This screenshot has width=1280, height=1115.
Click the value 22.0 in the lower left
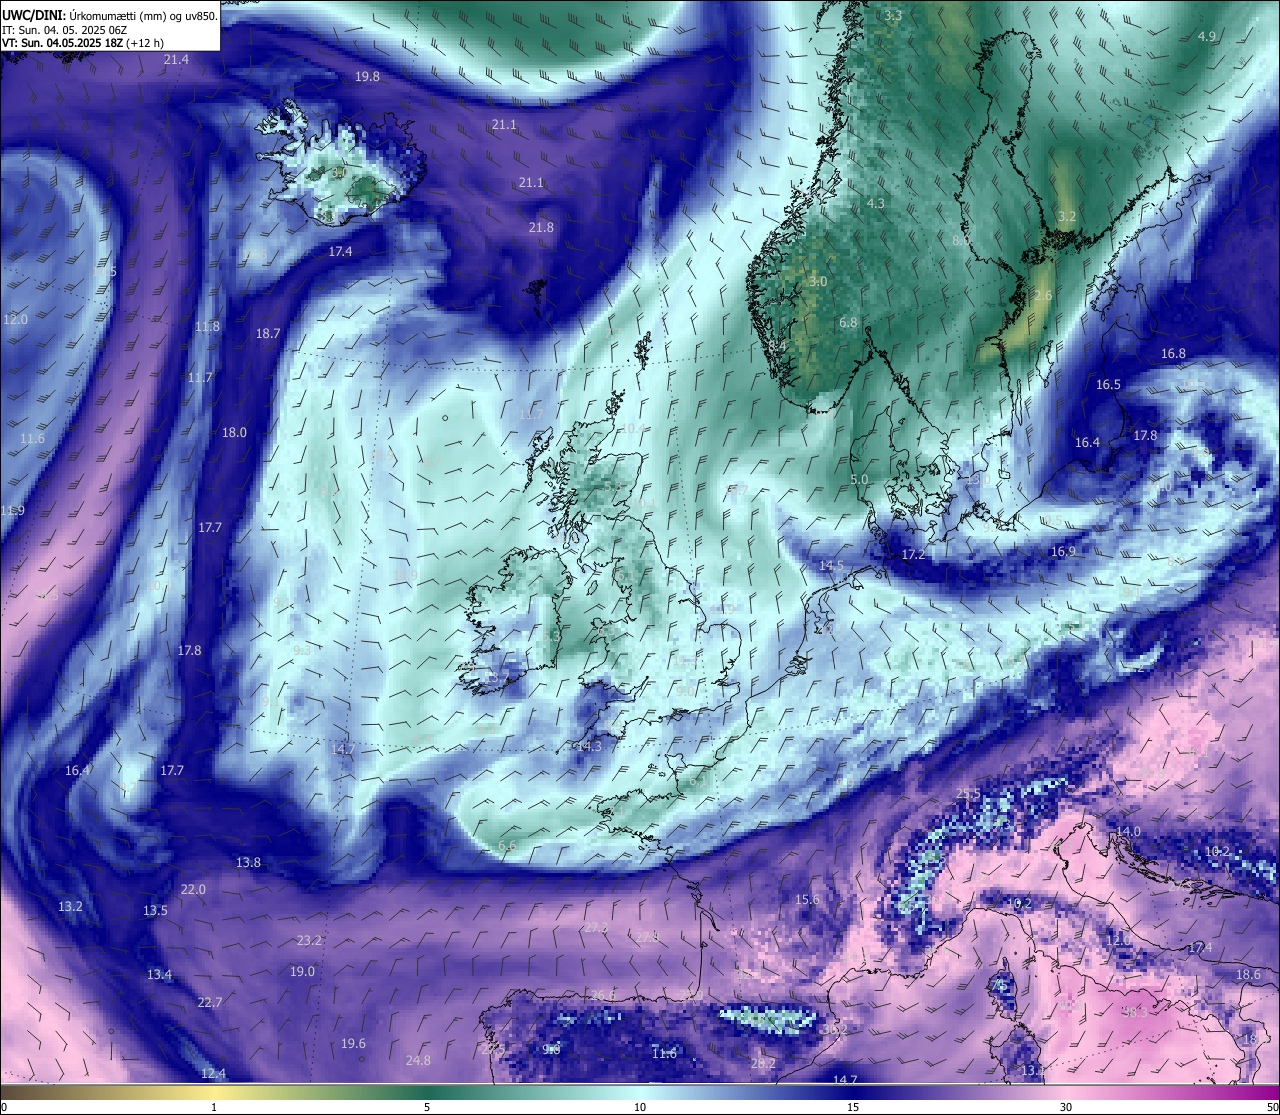(193, 890)
